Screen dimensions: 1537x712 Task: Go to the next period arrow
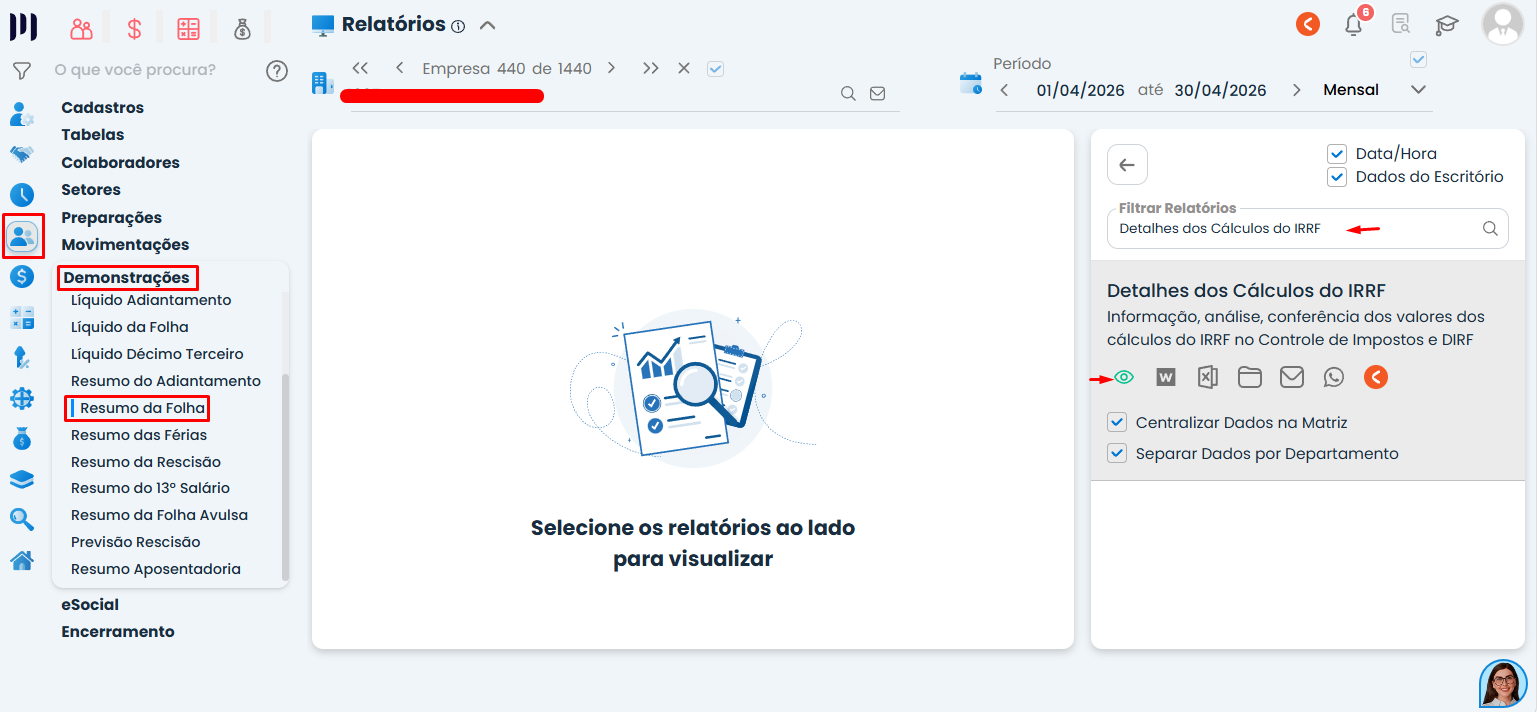1297,90
